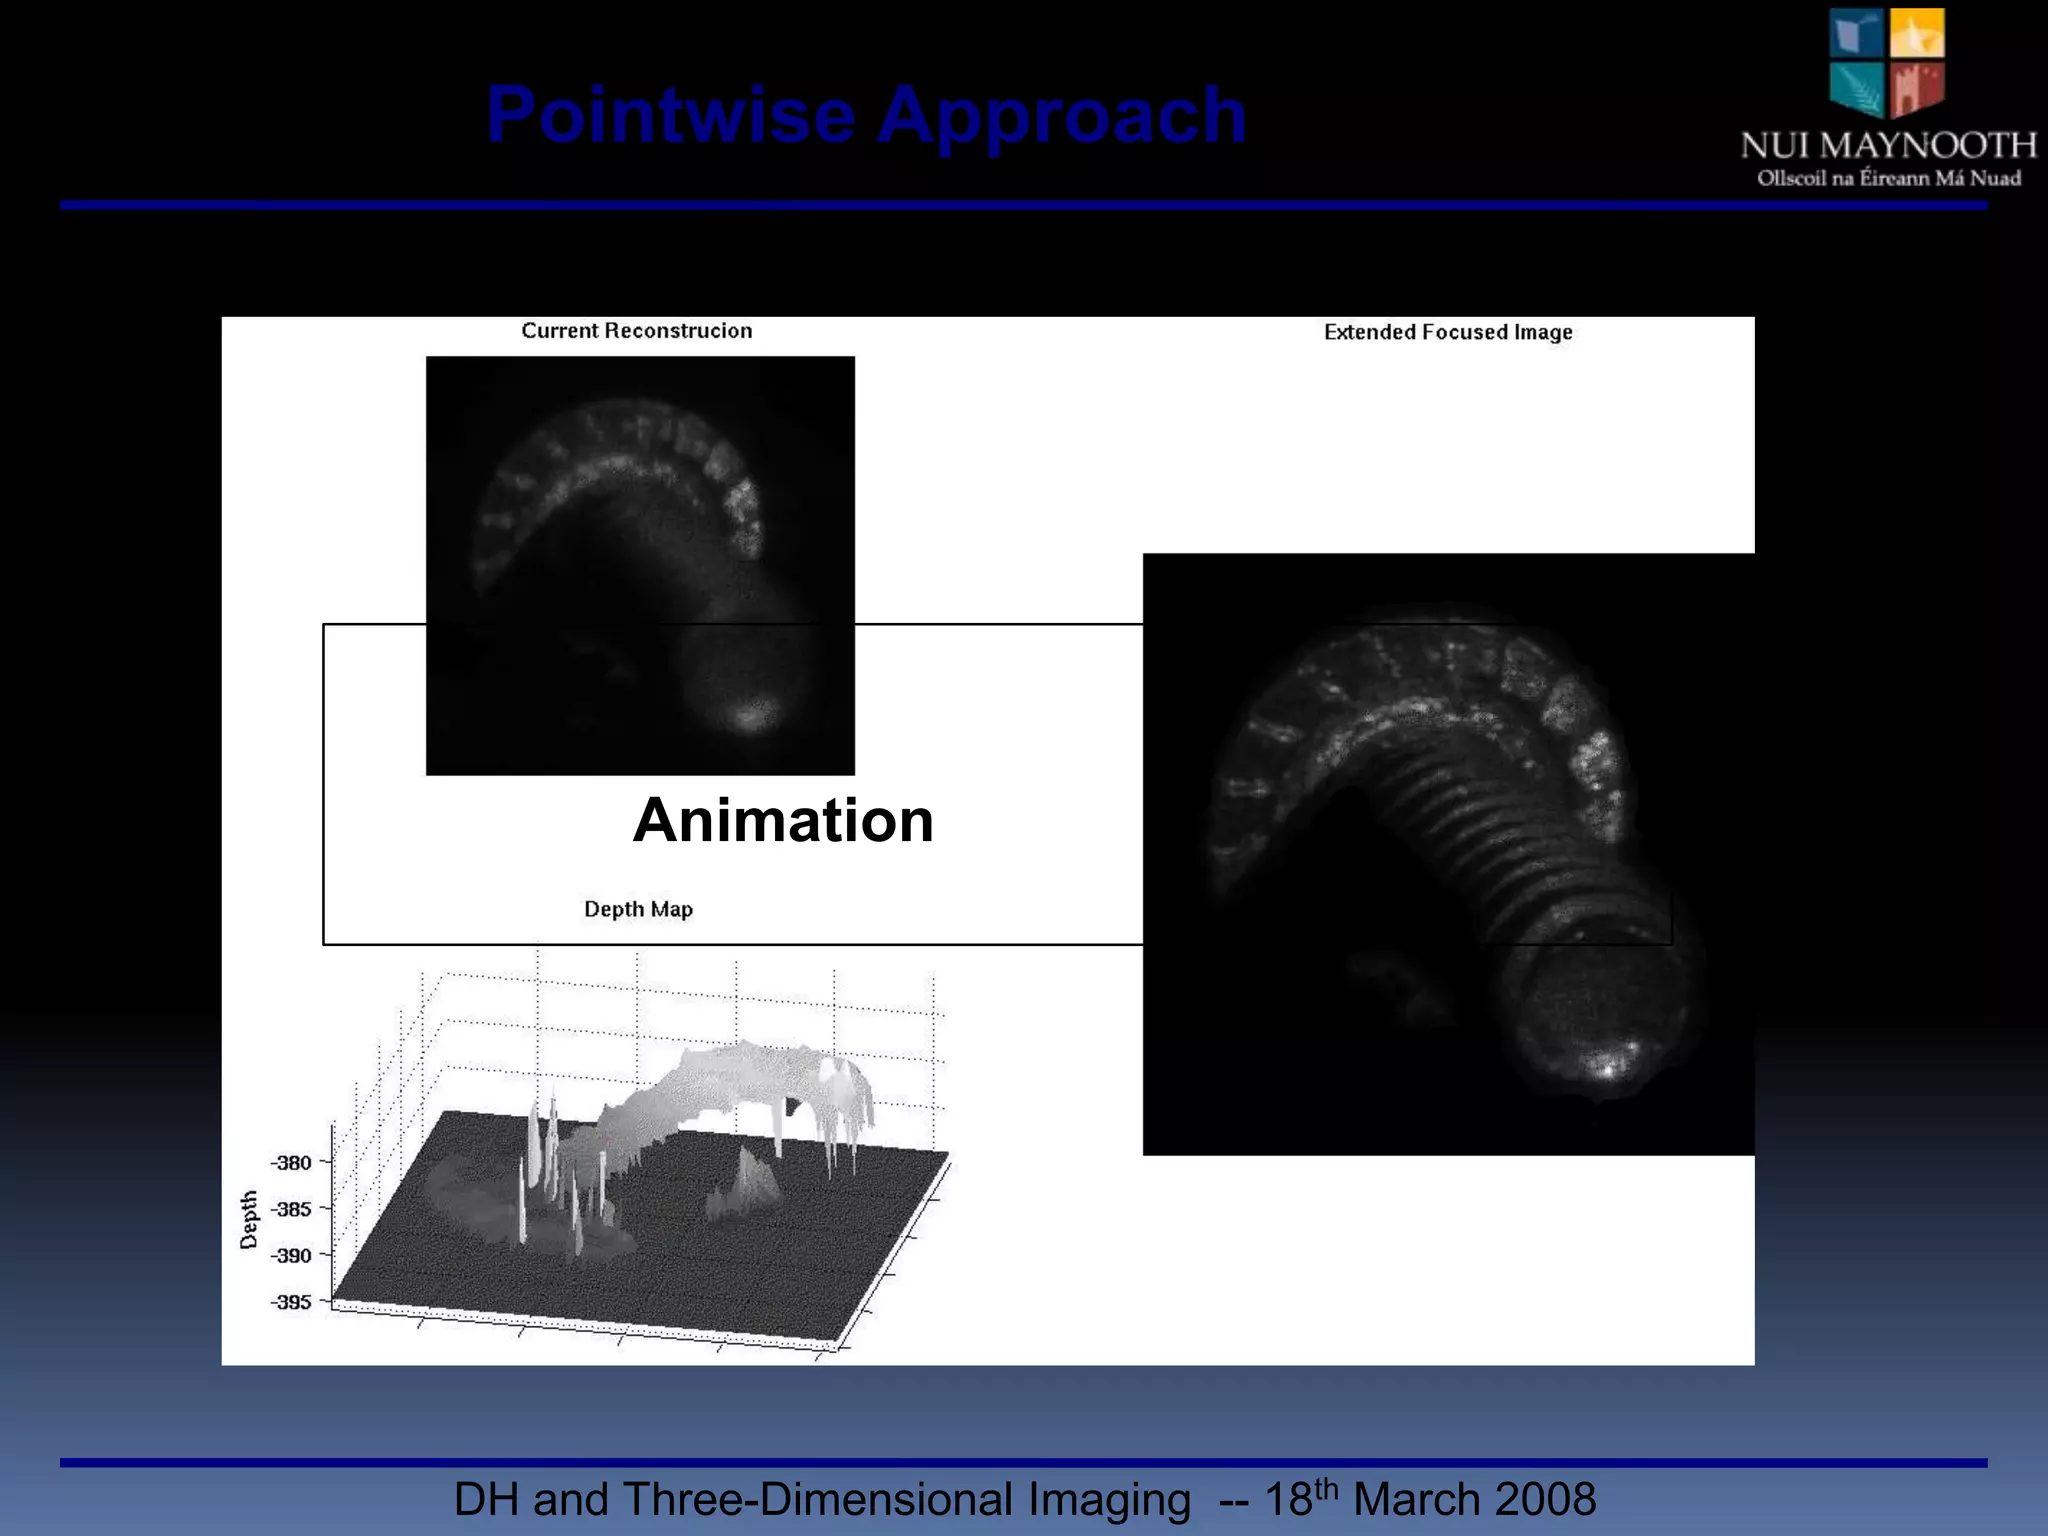Click the Pointwise Approach slide title
This screenshot has height=1536, width=2048.
pyautogui.click(x=866, y=115)
